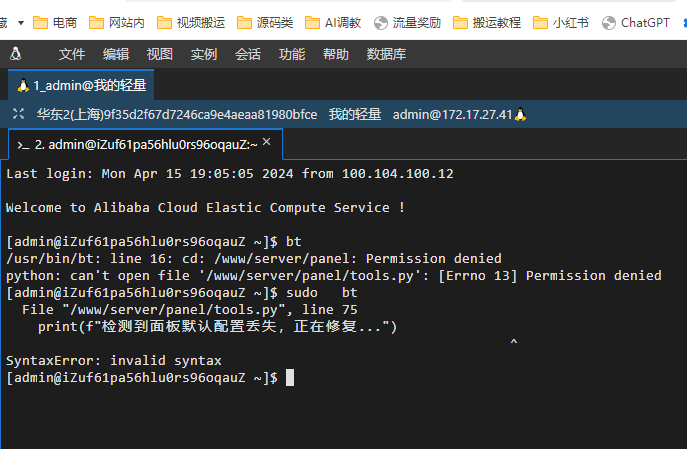Switch to the 1_admin@我的轻量 tab
The height and width of the screenshot is (449, 687).
click(81, 85)
